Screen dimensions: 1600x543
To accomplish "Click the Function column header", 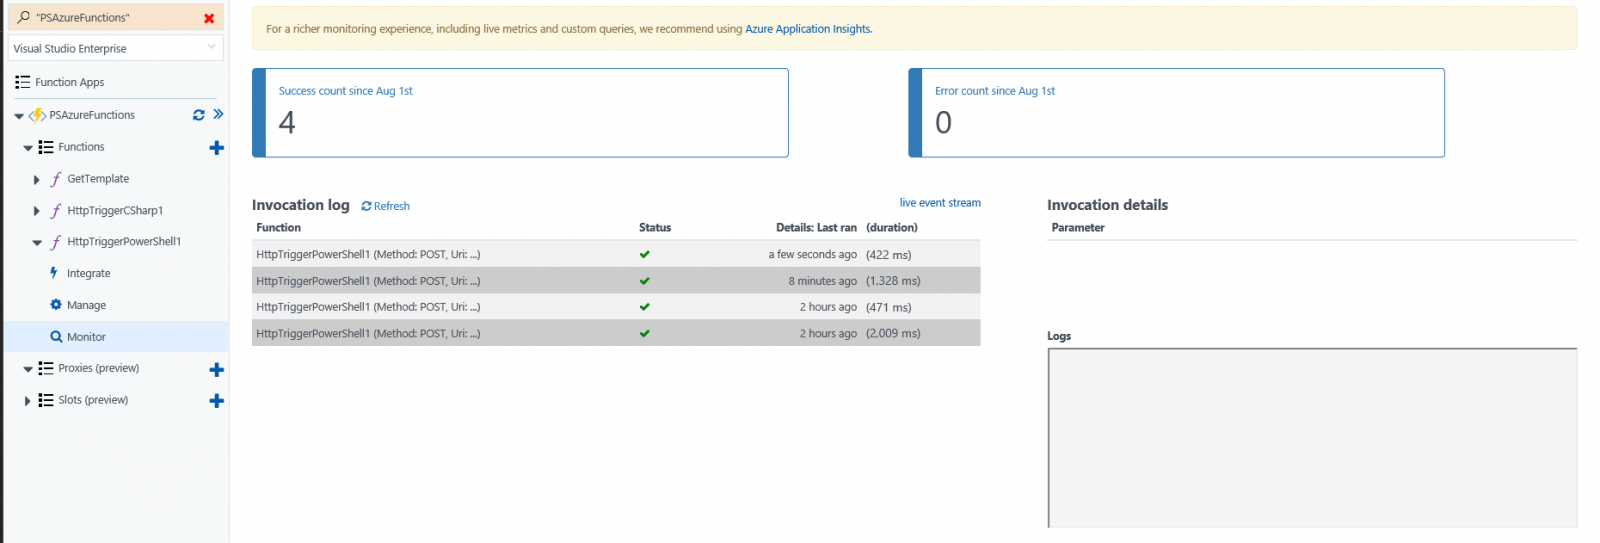I will coord(278,228).
